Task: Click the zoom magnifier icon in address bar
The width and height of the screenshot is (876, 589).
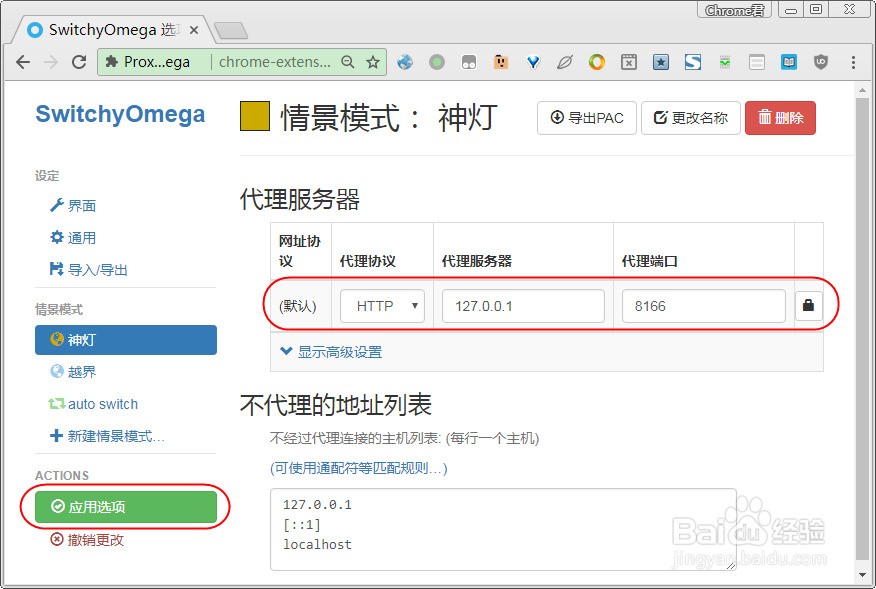Action: point(348,62)
